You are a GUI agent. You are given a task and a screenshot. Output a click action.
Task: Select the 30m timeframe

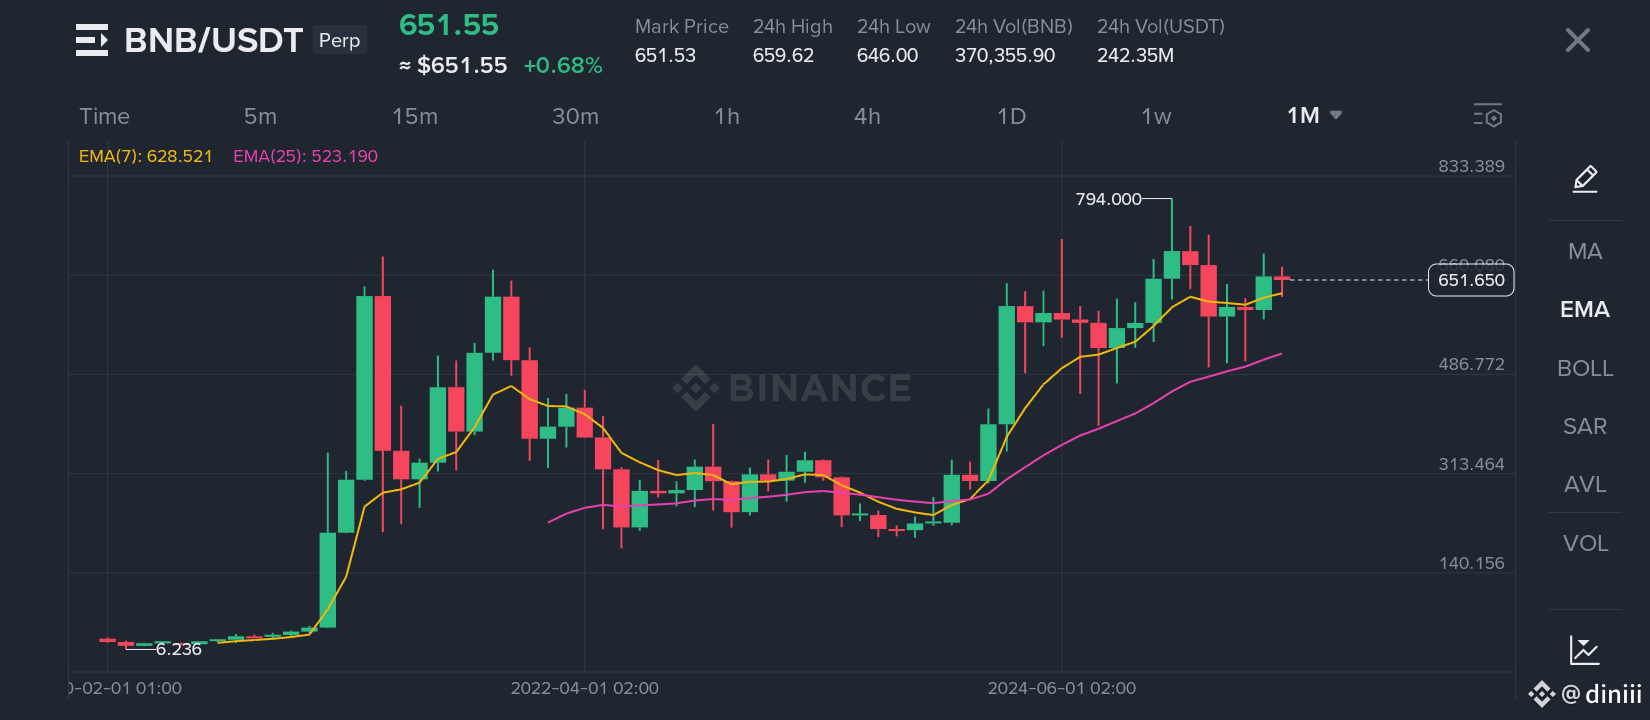pos(576,116)
